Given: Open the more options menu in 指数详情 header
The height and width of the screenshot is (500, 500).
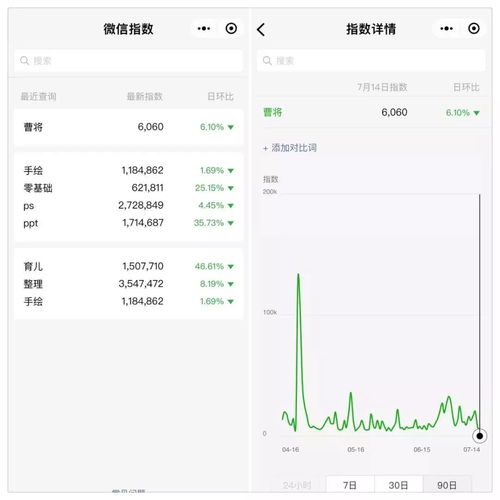Looking at the screenshot, I should 446,29.
